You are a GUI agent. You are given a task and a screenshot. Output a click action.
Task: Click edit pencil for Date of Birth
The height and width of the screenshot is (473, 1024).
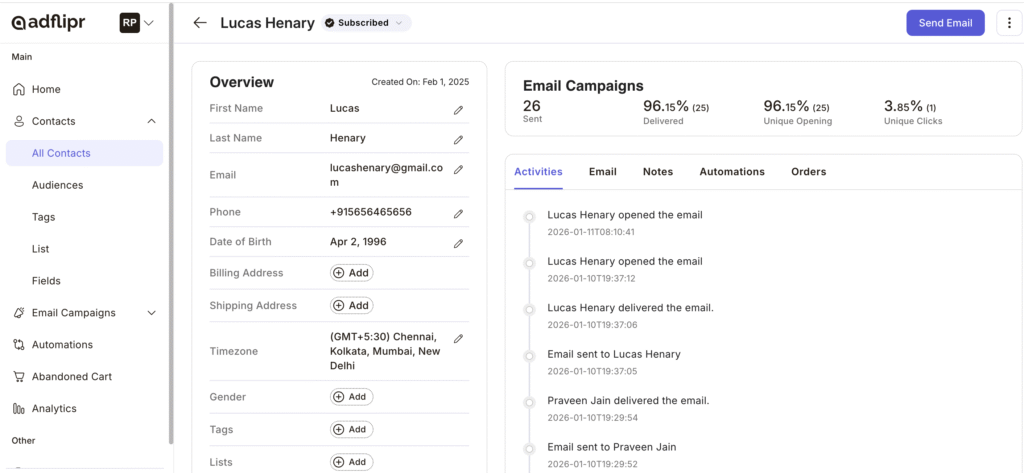(x=458, y=243)
